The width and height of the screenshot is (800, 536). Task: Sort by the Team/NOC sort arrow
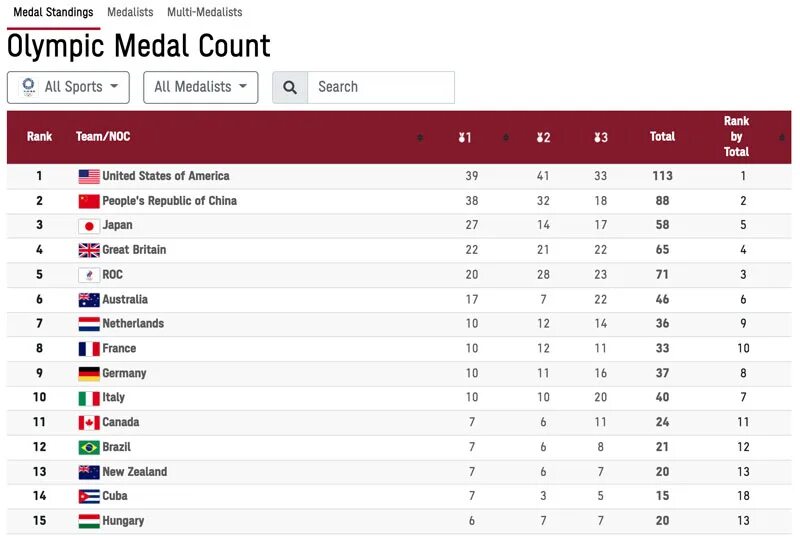tap(420, 137)
